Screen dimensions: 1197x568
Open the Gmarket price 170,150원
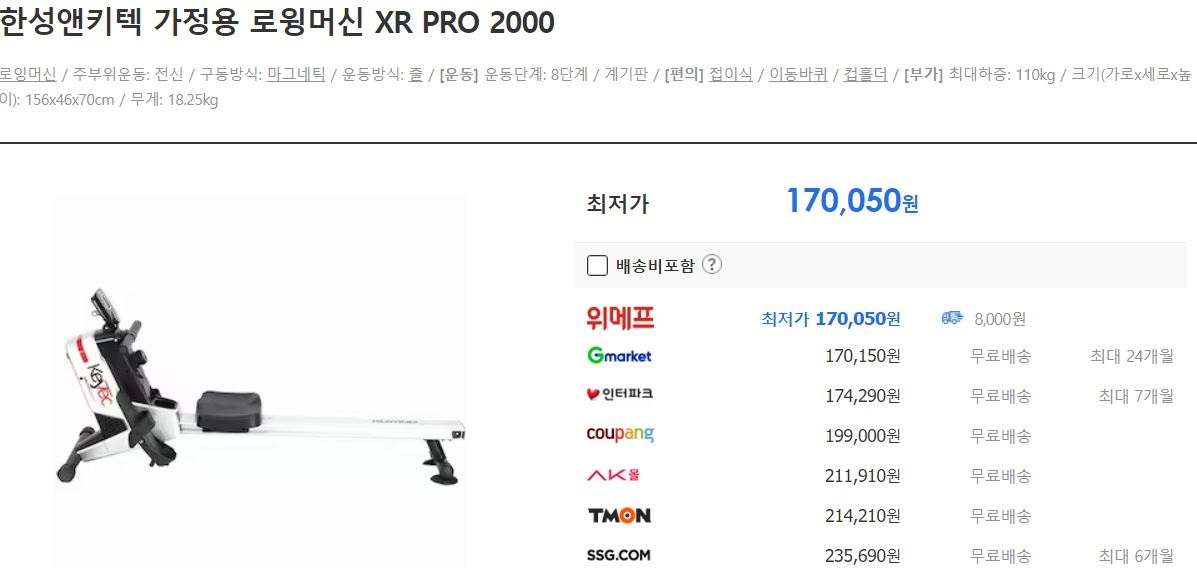click(x=863, y=356)
